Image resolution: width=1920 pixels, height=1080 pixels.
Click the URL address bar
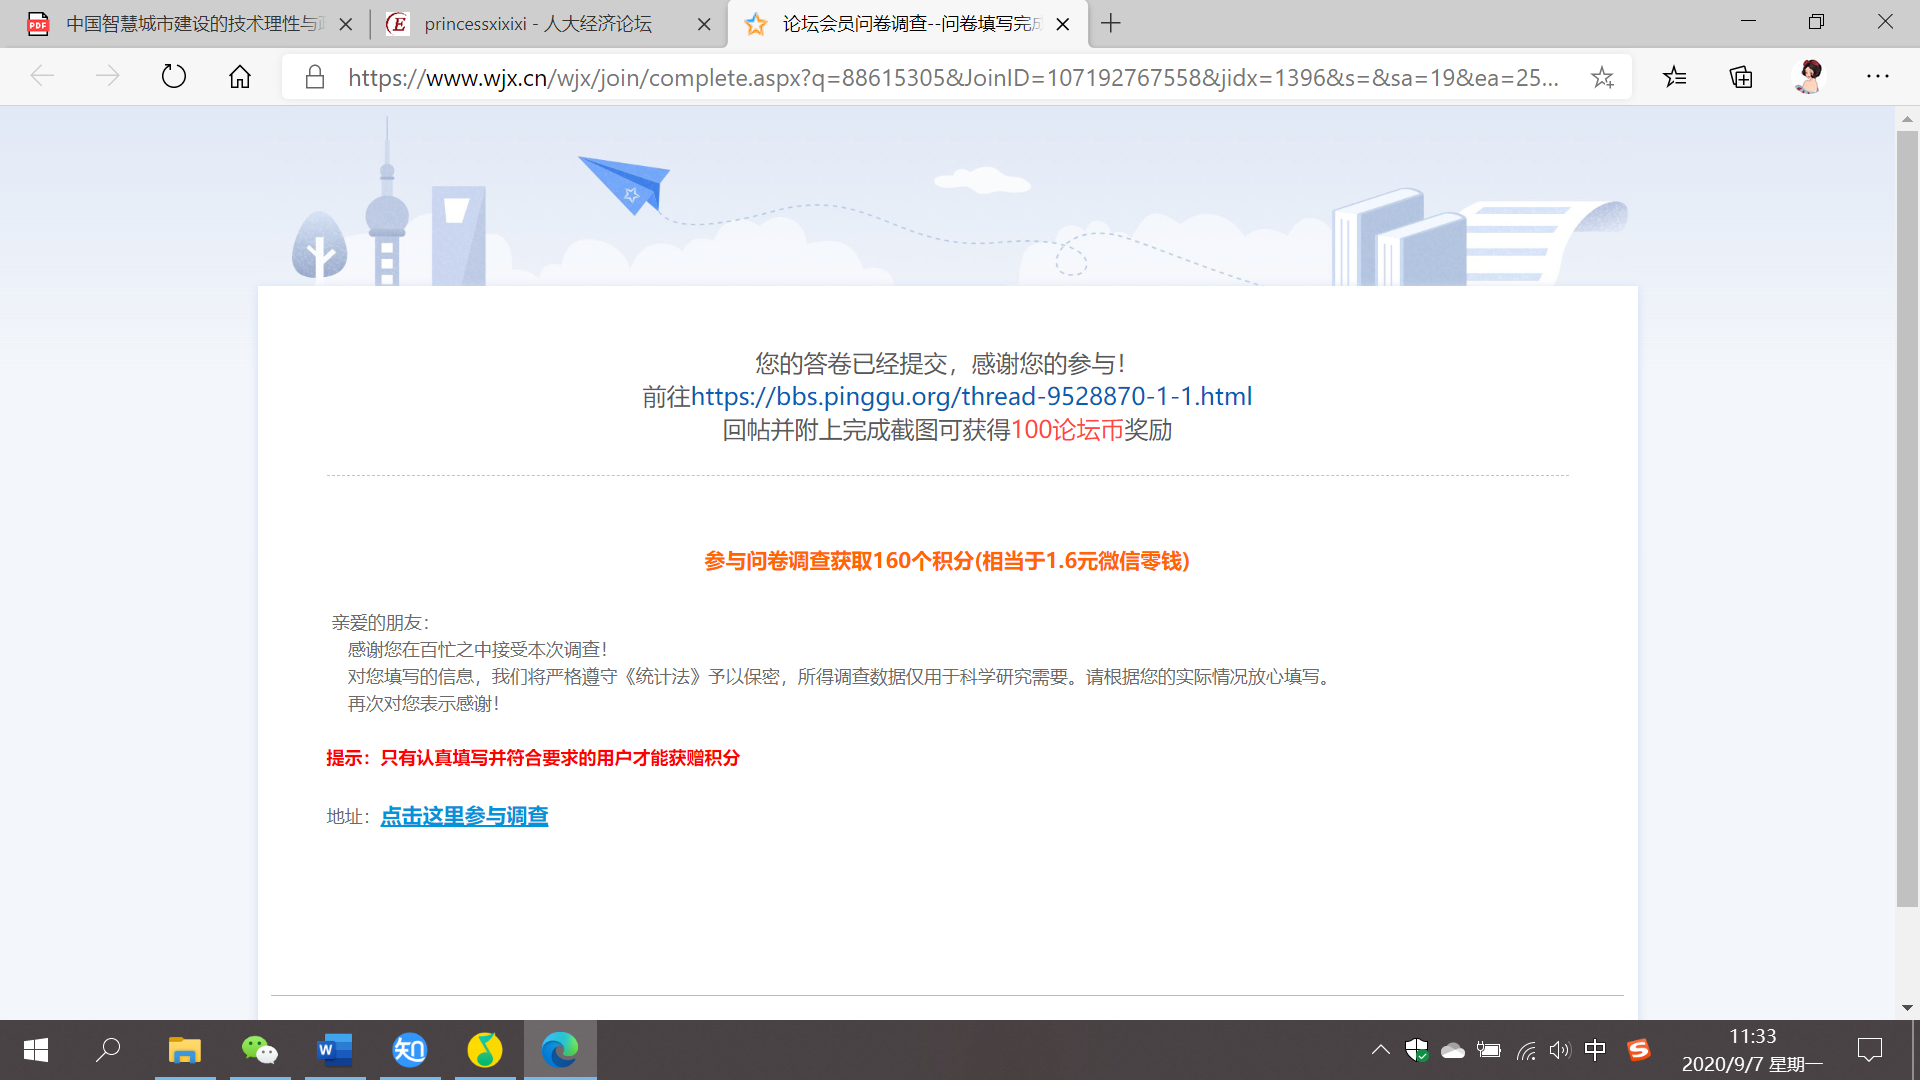pyautogui.click(x=950, y=77)
